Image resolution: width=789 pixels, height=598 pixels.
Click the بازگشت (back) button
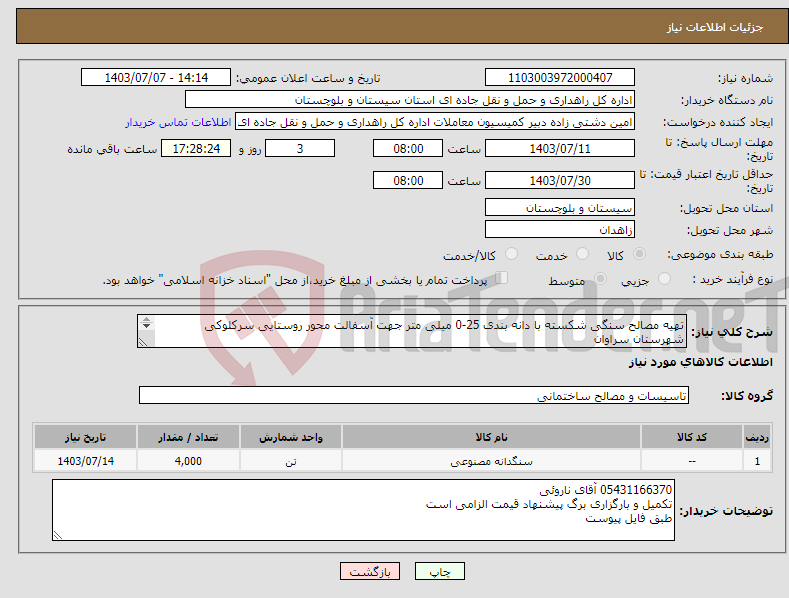370,571
